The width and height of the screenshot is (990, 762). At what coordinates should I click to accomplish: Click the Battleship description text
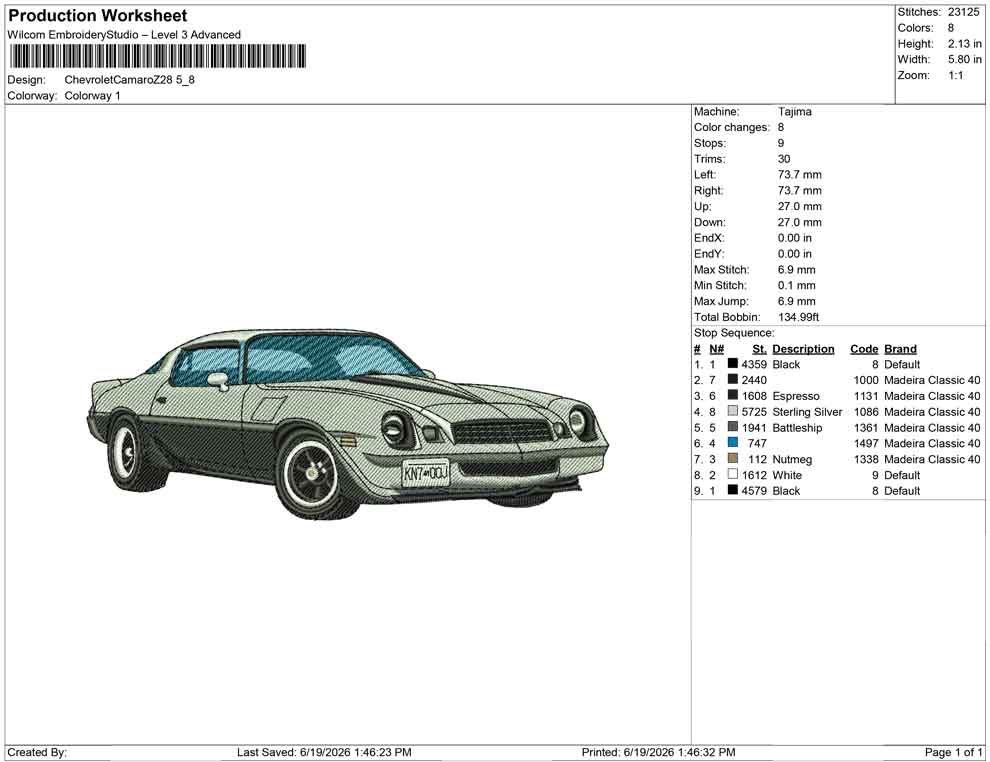(797, 427)
